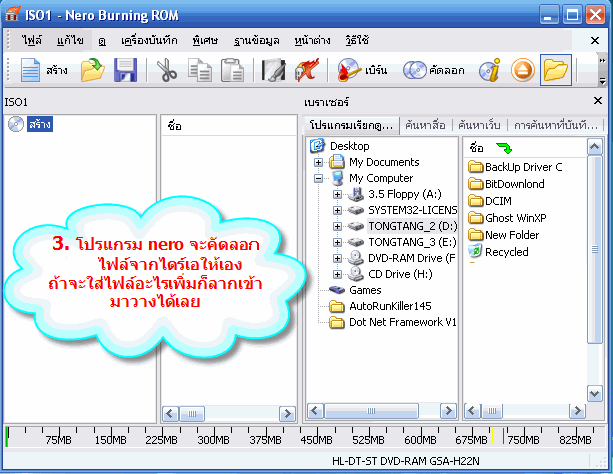Expand the CD Drive (H:) node
Screen dimensions: 613x474
point(337,274)
